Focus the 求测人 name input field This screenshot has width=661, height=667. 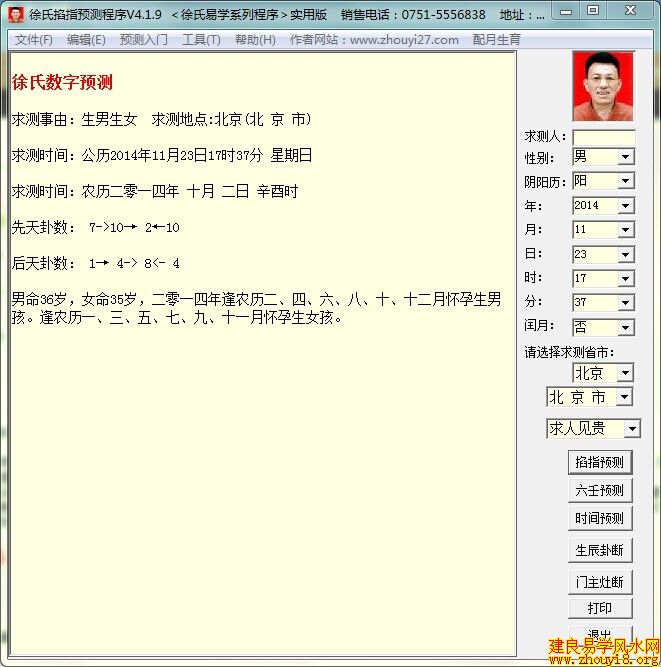(x=604, y=138)
